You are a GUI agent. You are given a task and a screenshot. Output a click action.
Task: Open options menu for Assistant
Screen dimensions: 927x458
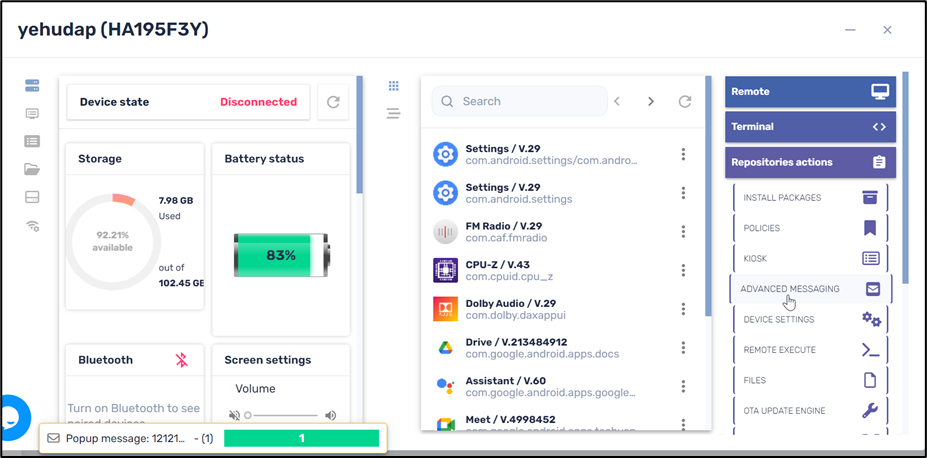click(683, 386)
